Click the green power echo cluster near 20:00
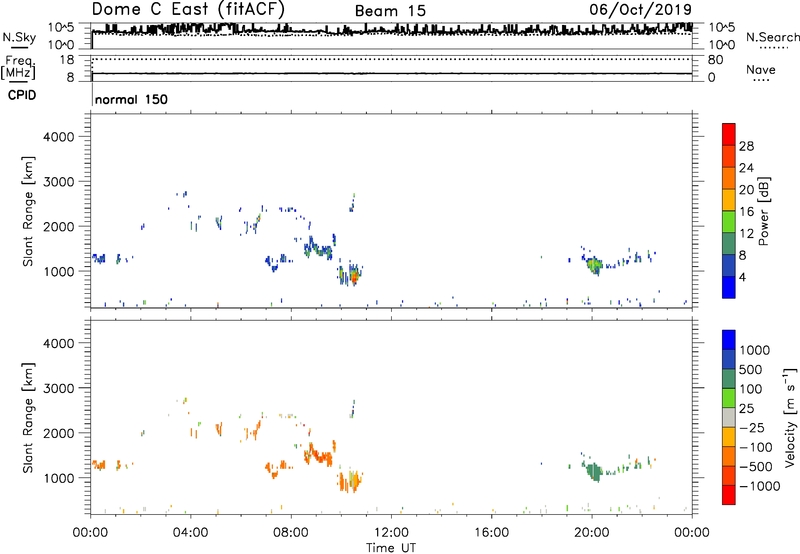Viewport: 800px width, 554px height. pyautogui.click(x=593, y=265)
